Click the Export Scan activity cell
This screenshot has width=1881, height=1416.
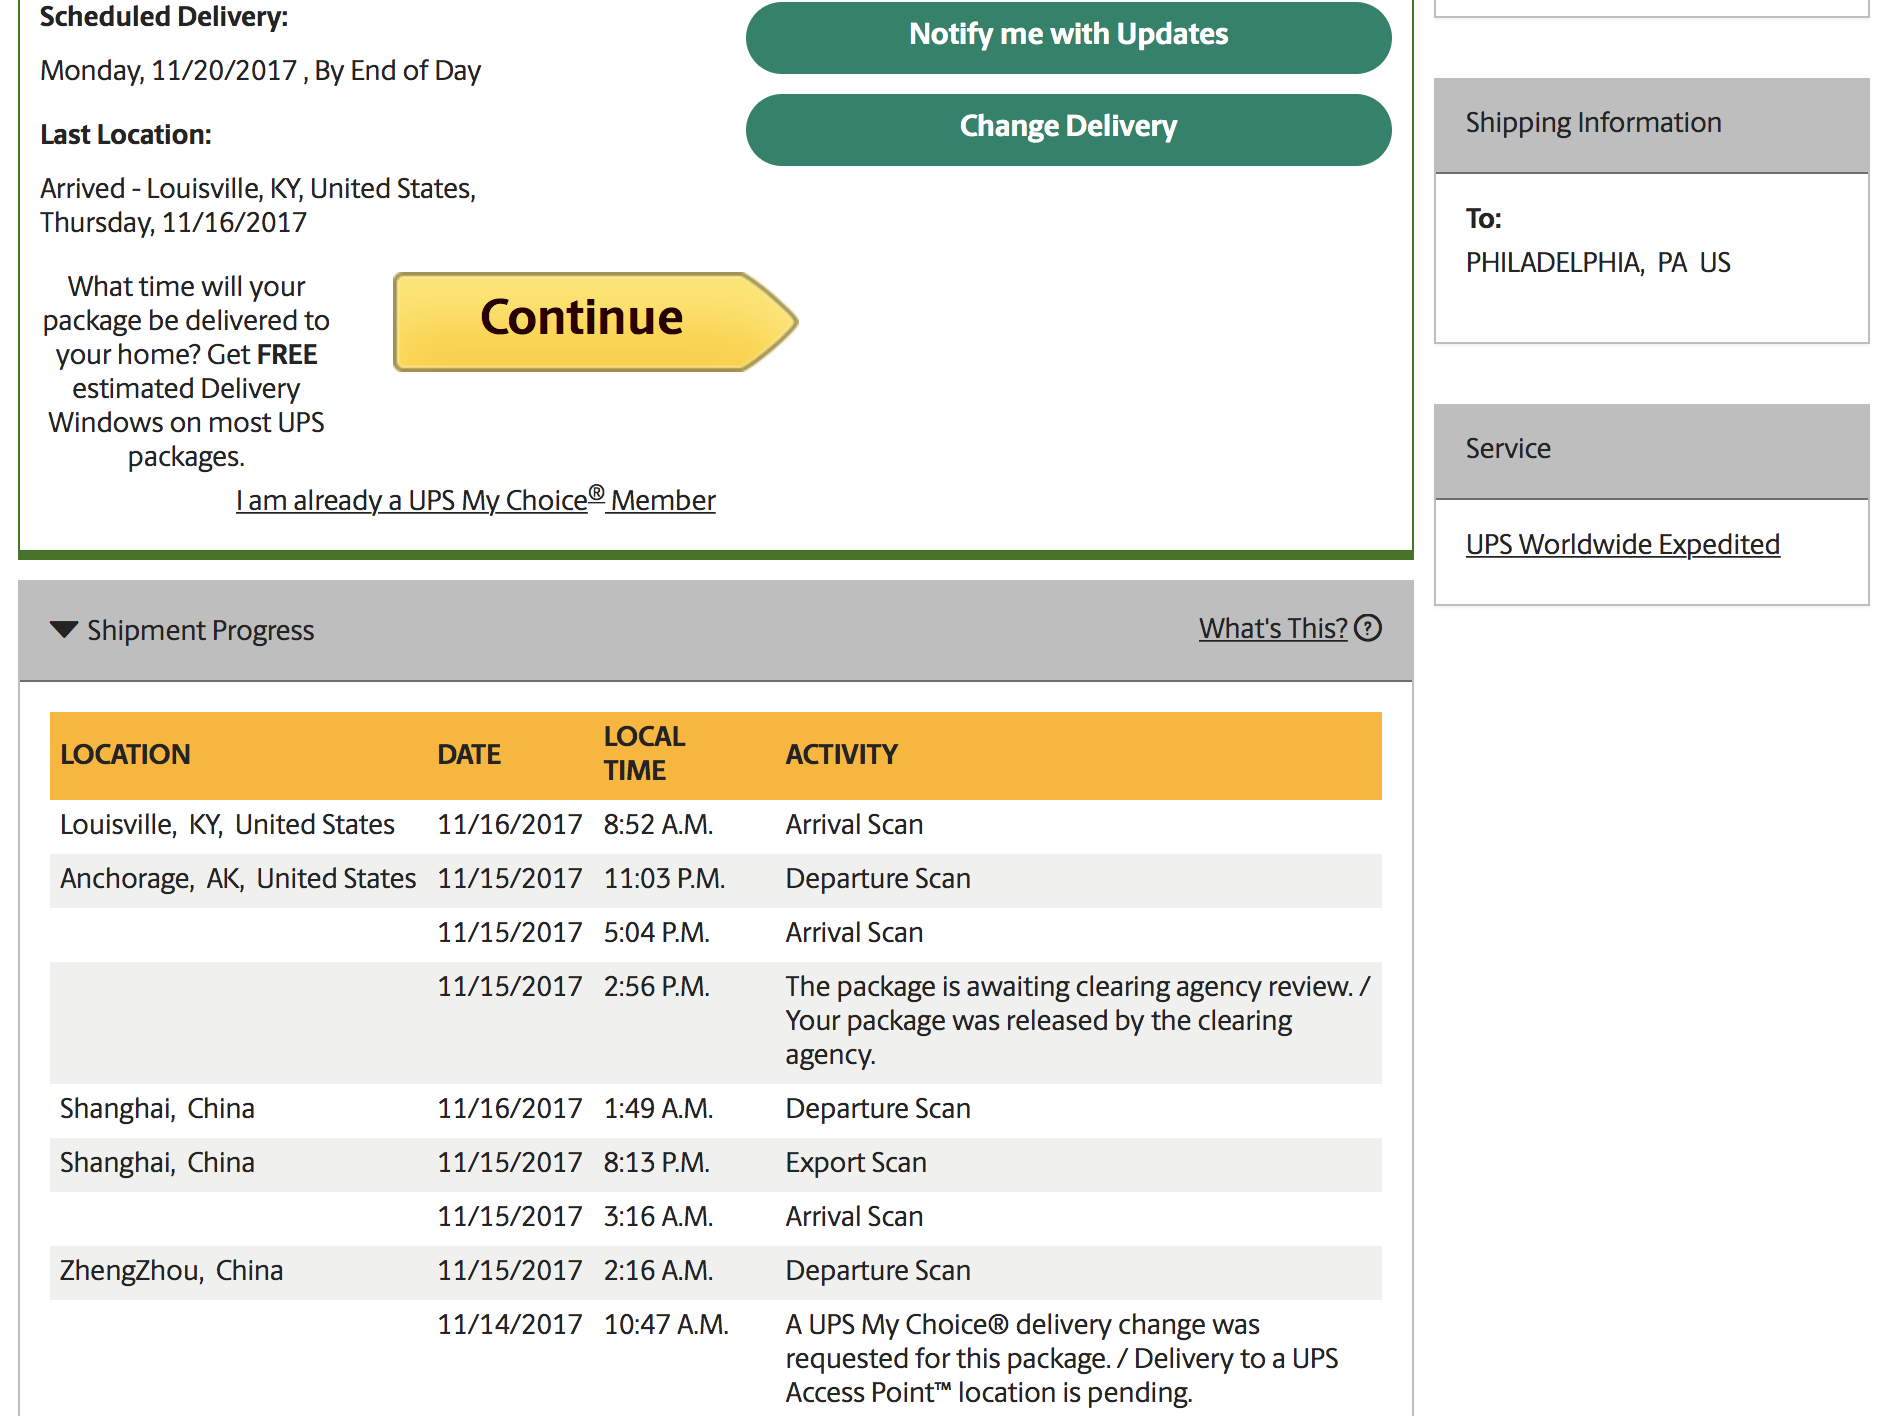click(x=856, y=1162)
